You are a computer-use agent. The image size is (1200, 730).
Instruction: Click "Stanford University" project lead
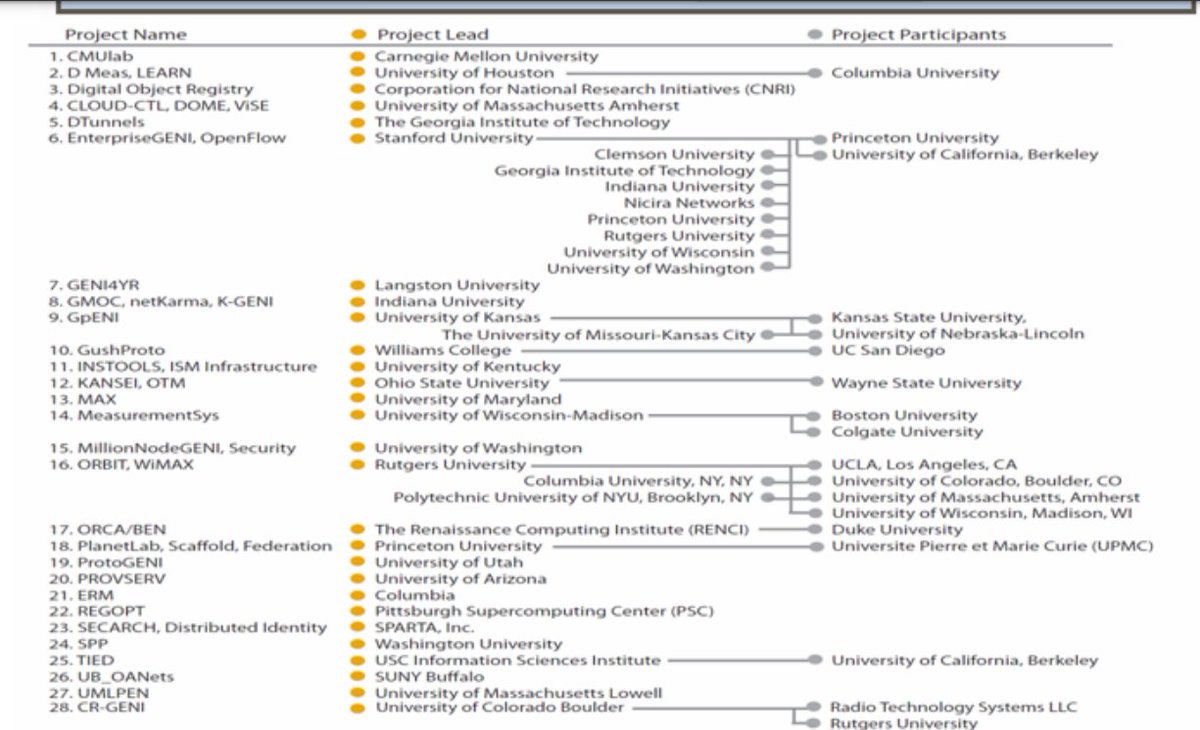(454, 138)
